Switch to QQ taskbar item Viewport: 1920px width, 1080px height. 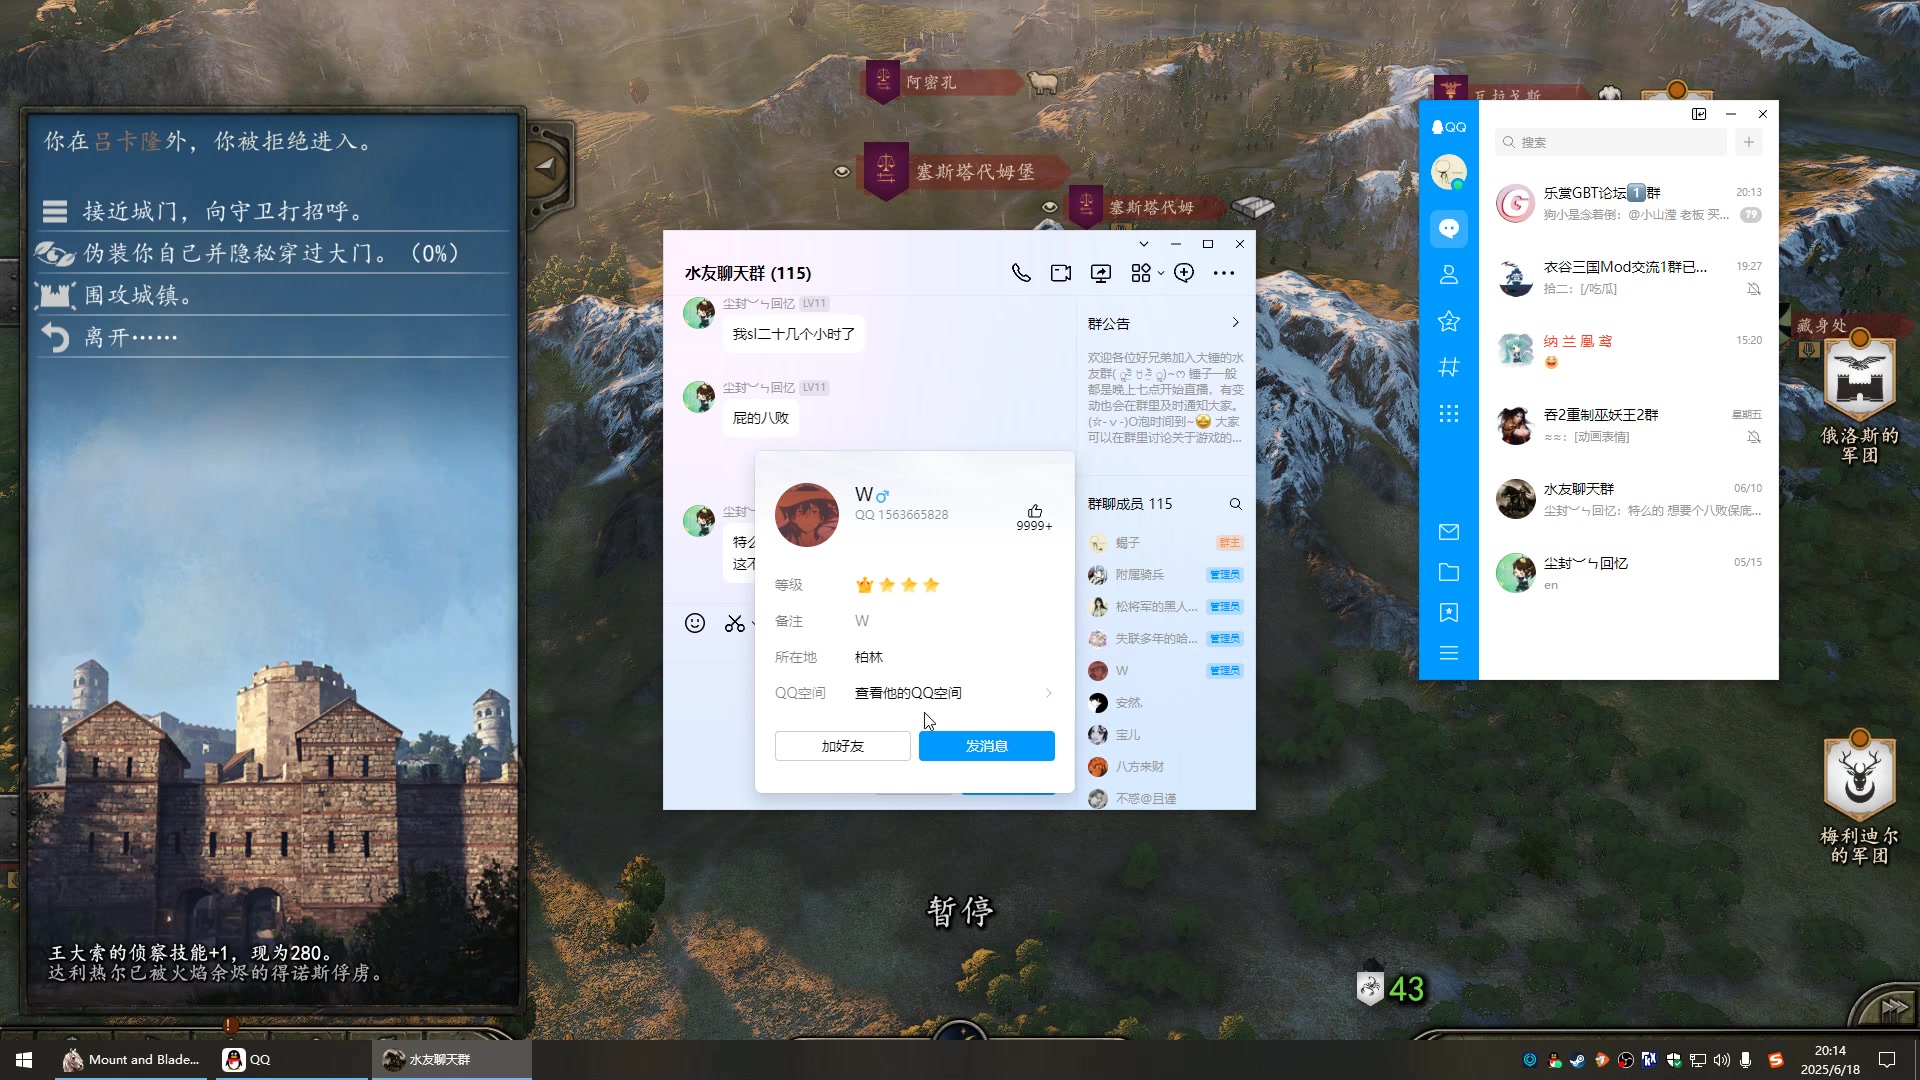pyautogui.click(x=291, y=1060)
